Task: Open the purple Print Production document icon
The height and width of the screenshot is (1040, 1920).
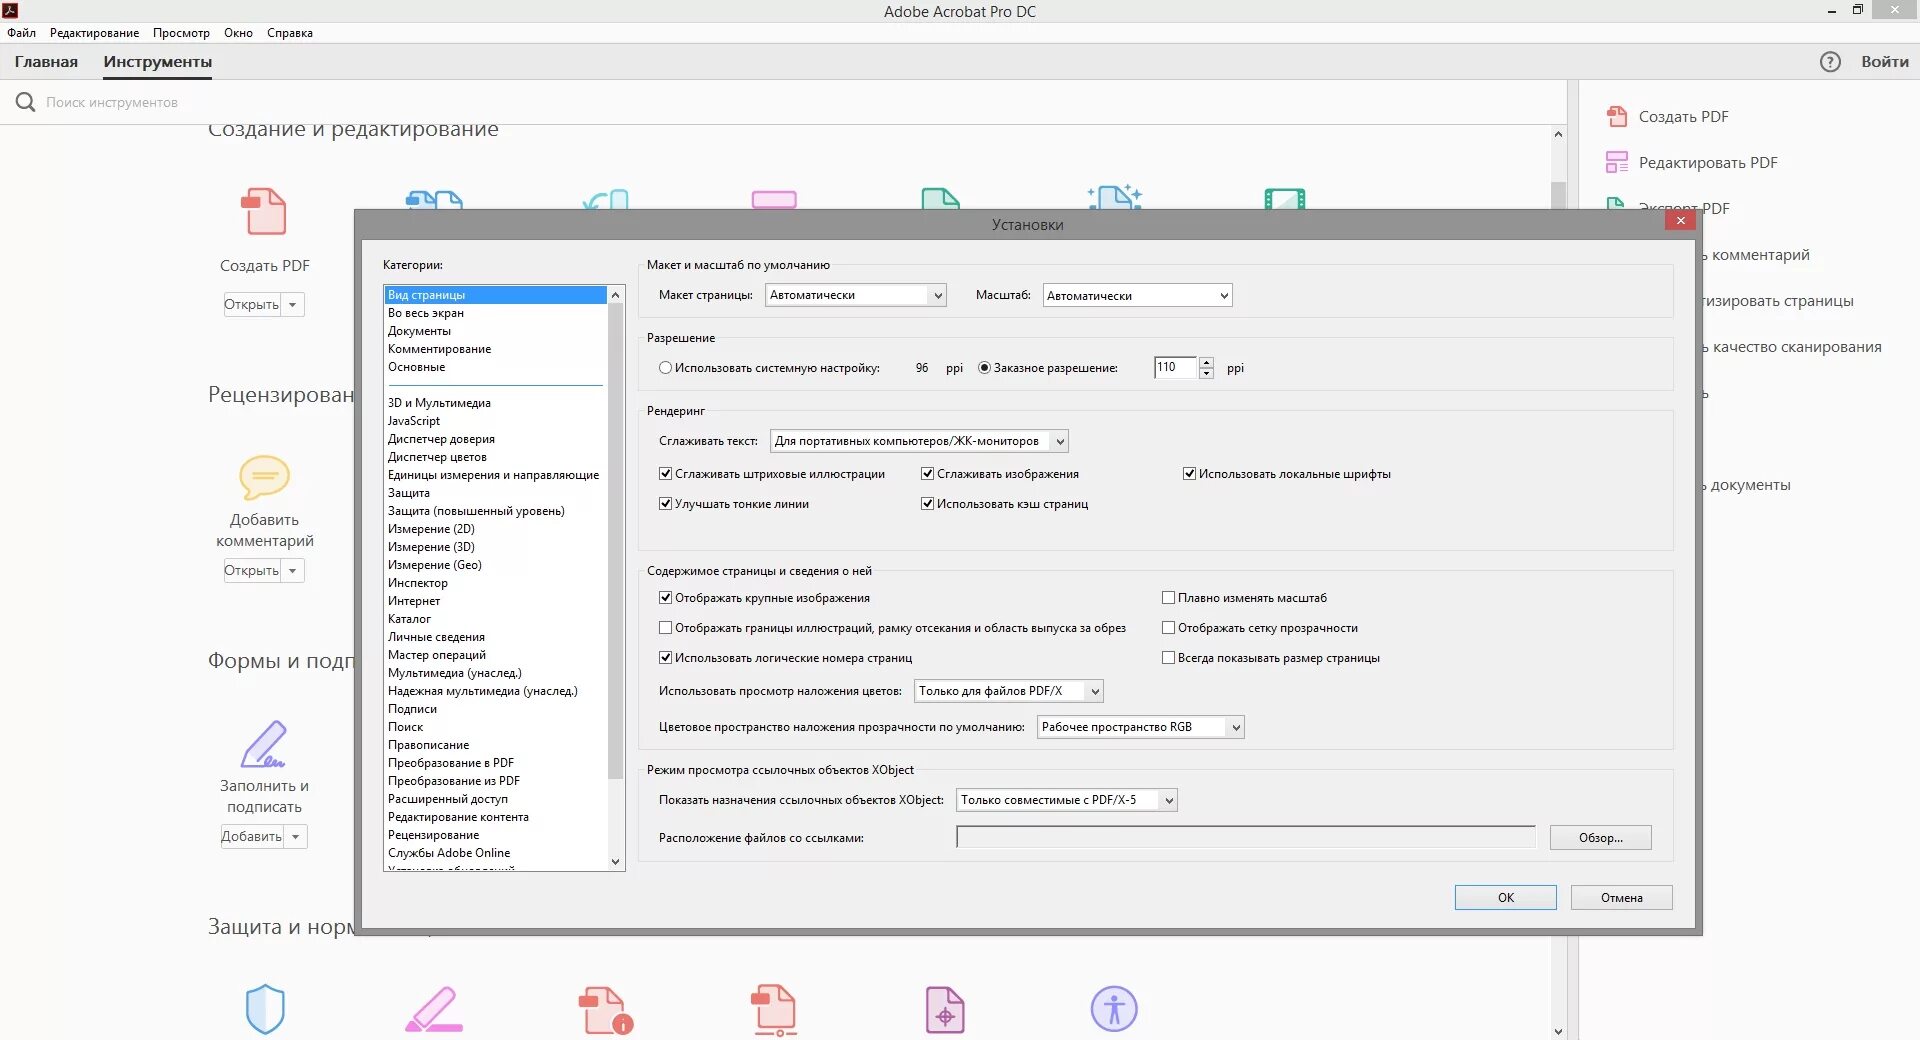Action: [x=945, y=1010]
